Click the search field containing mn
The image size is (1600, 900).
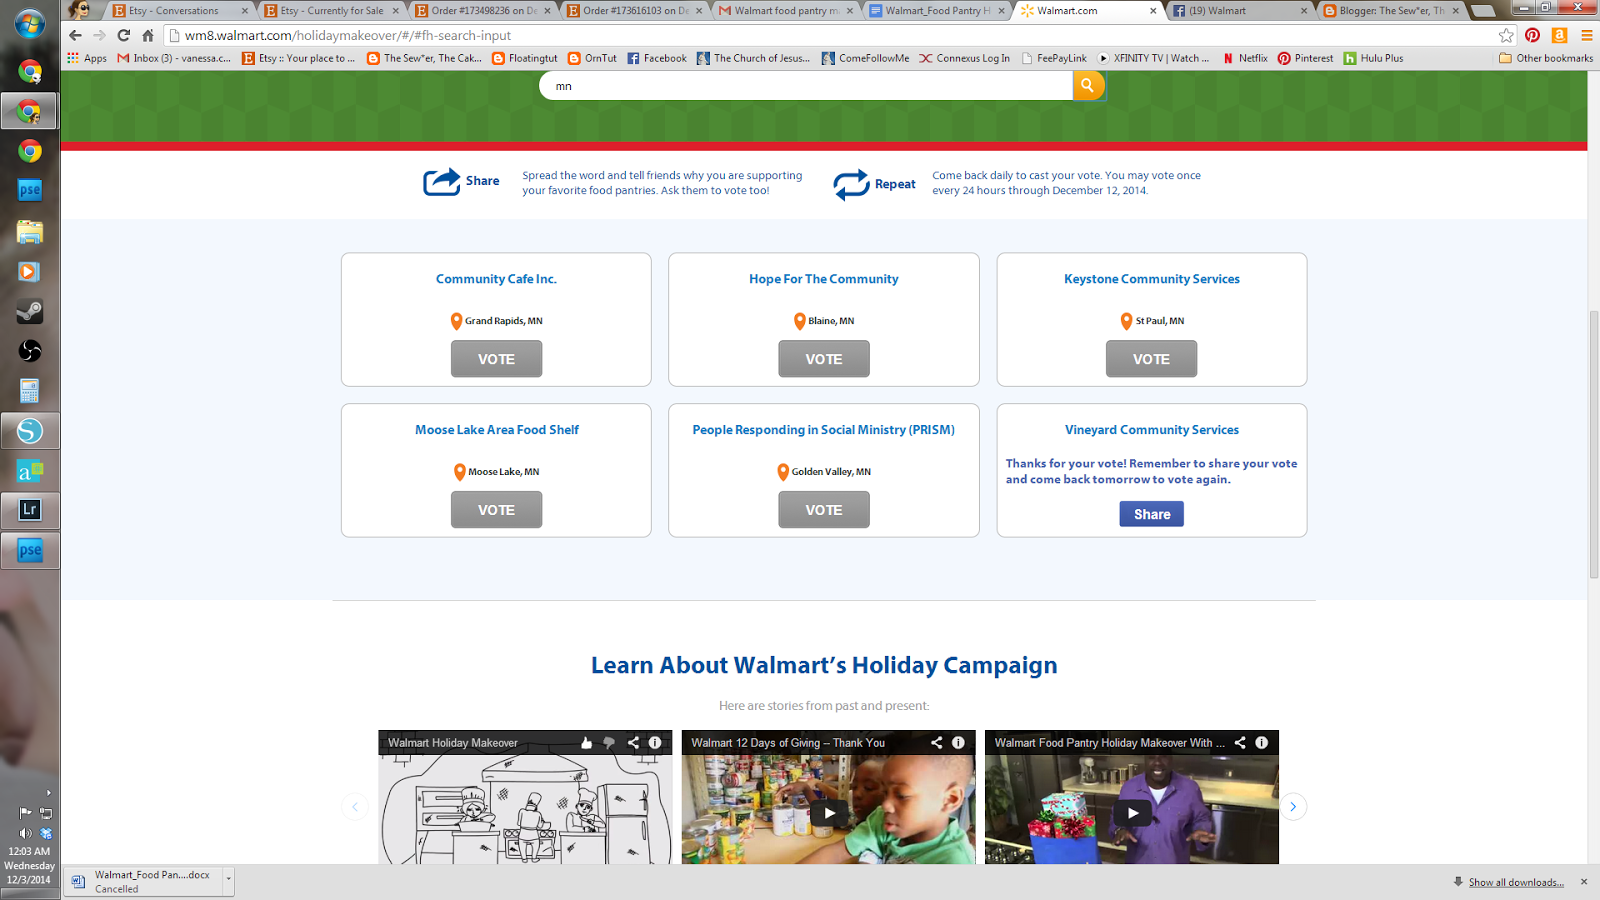pyautogui.click(x=806, y=86)
